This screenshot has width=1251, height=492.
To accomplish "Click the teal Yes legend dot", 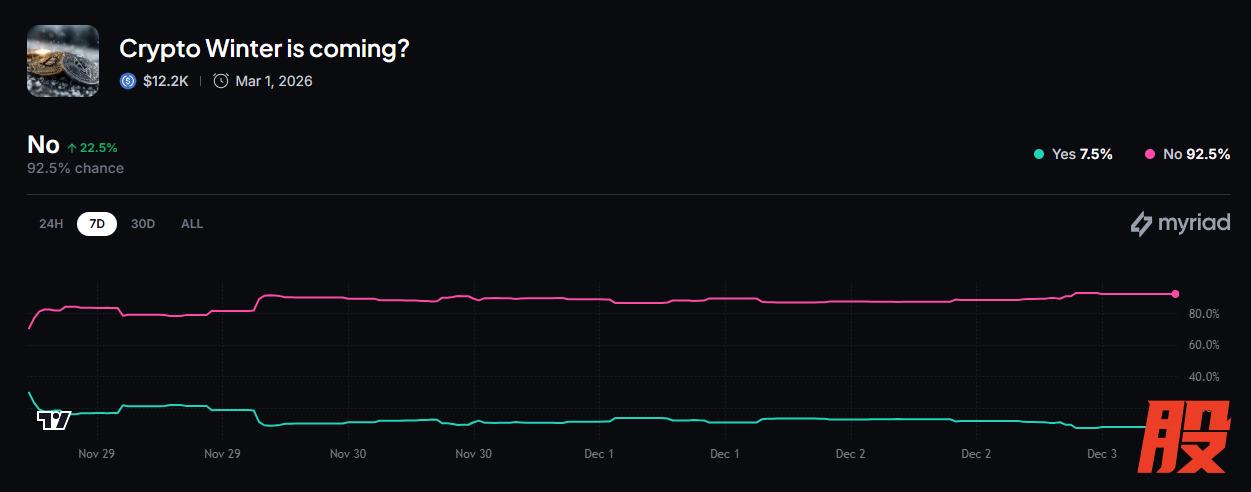I will coord(1039,154).
